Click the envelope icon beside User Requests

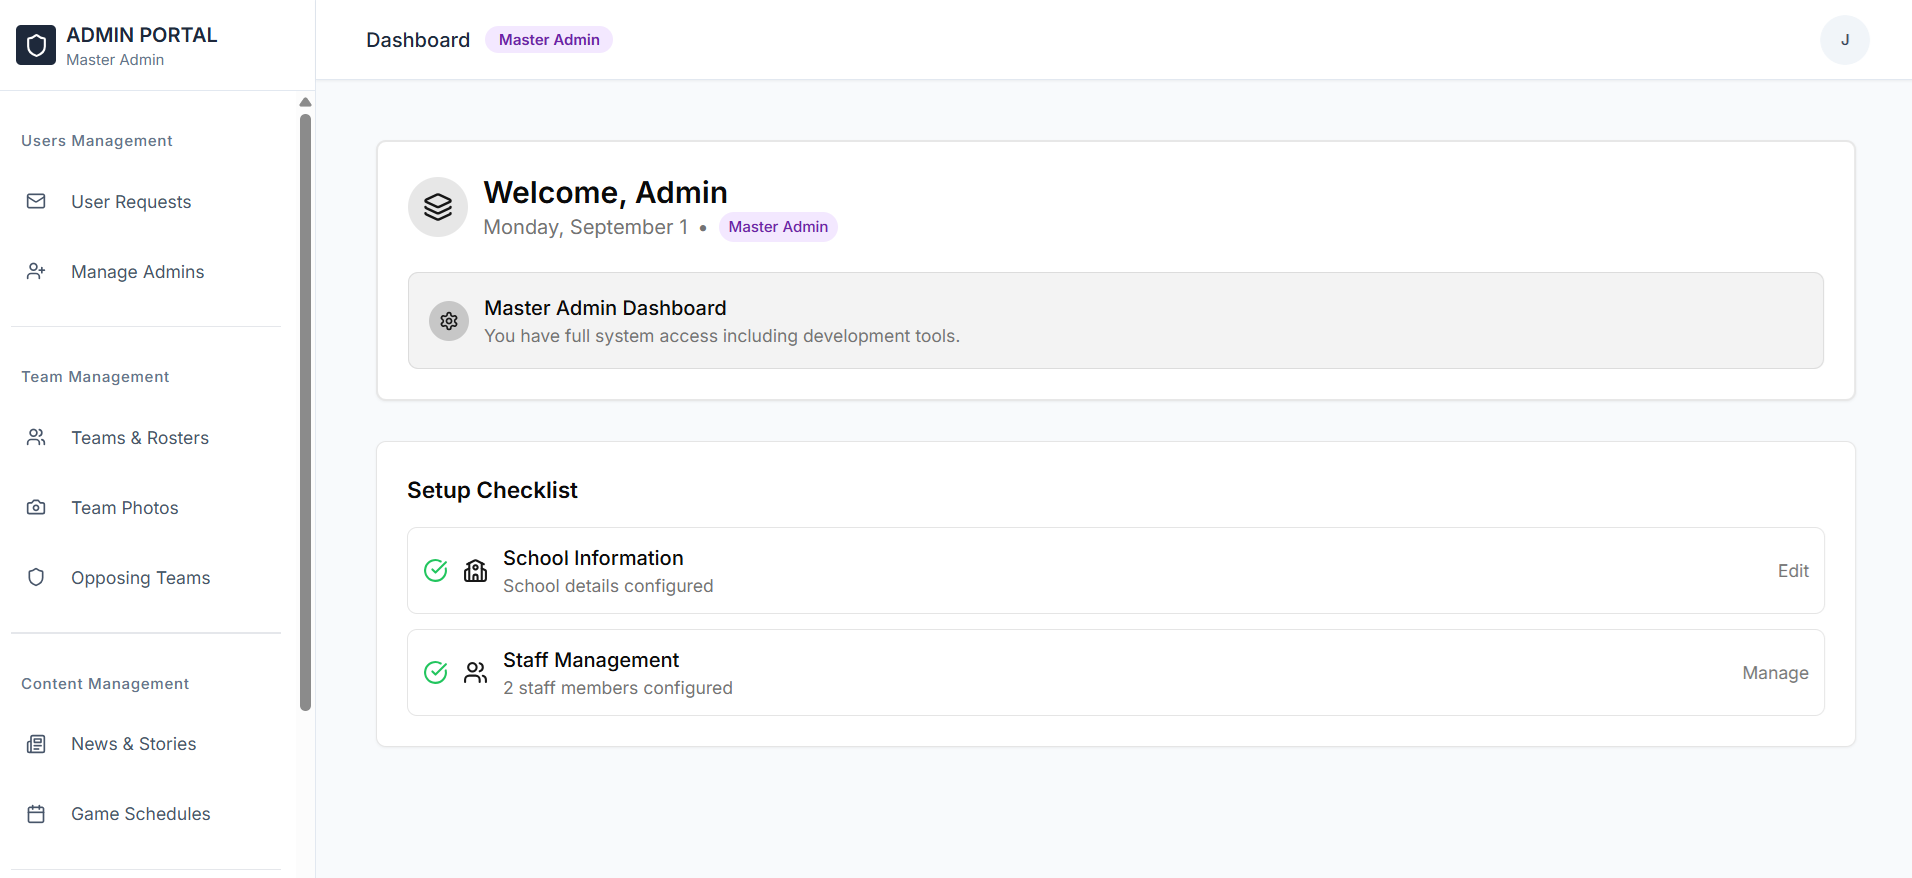coord(36,202)
